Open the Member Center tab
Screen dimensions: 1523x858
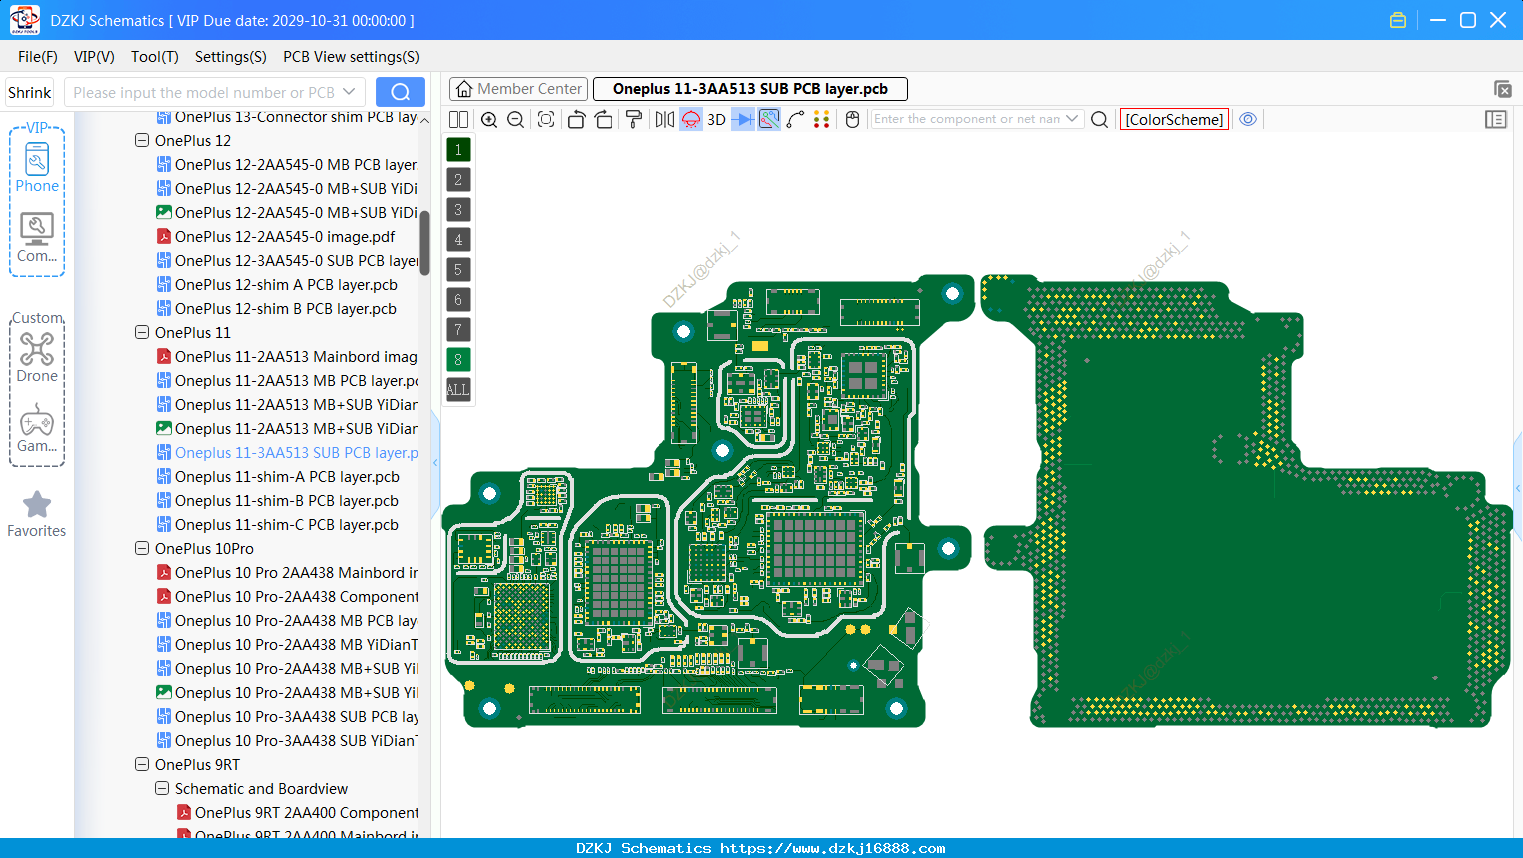(518, 89)
